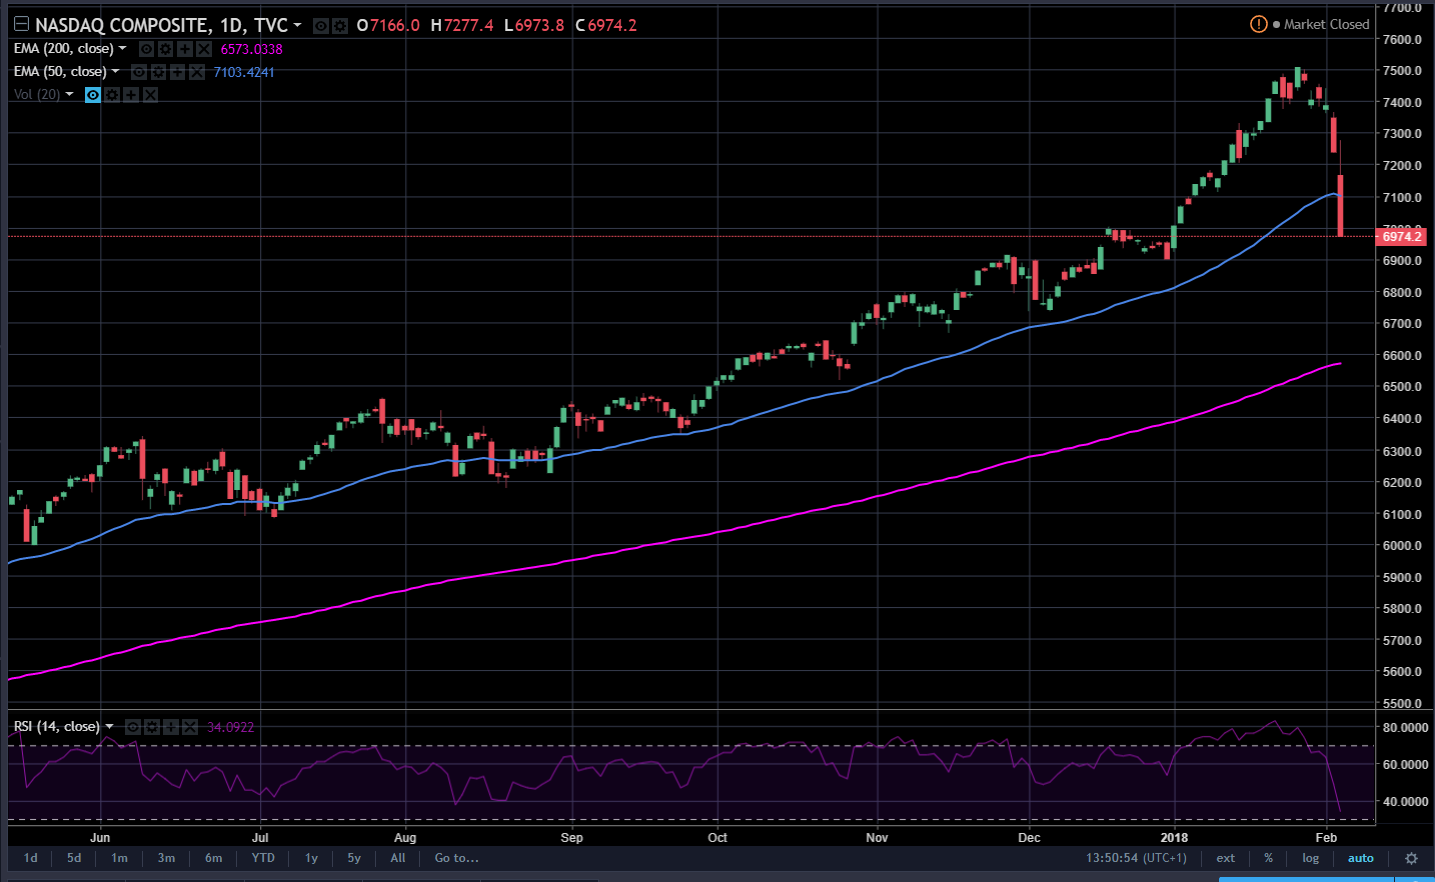Open NASDAQ COMPOSITE series settings gear

click(340, 26)
